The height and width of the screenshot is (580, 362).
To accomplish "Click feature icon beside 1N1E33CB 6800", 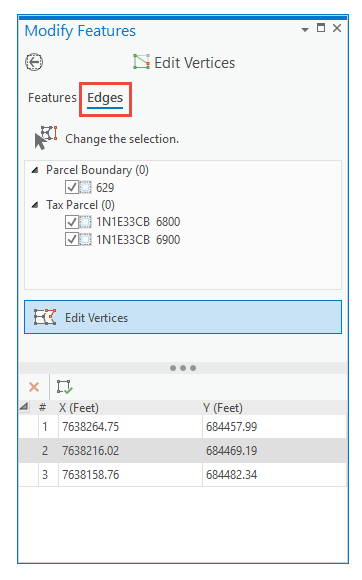I will [85, 222].
